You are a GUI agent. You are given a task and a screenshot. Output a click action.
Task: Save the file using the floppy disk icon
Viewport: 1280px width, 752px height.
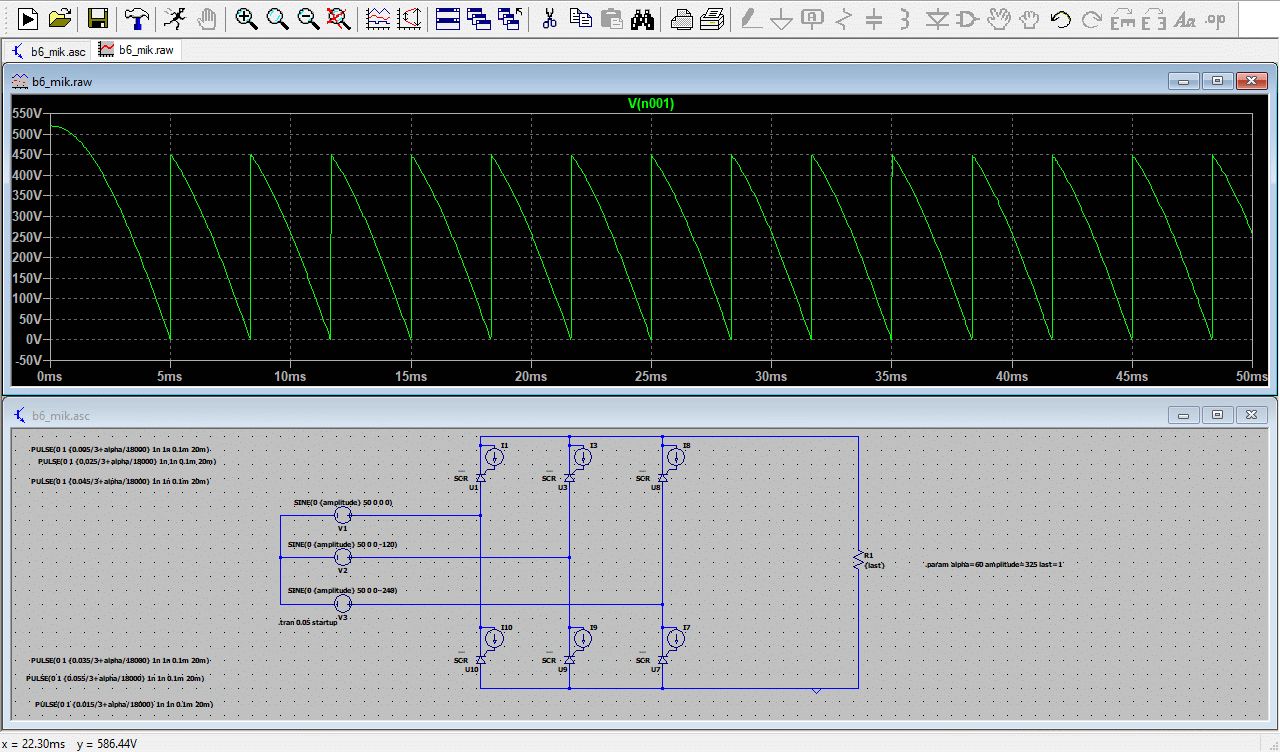(97, 18)
